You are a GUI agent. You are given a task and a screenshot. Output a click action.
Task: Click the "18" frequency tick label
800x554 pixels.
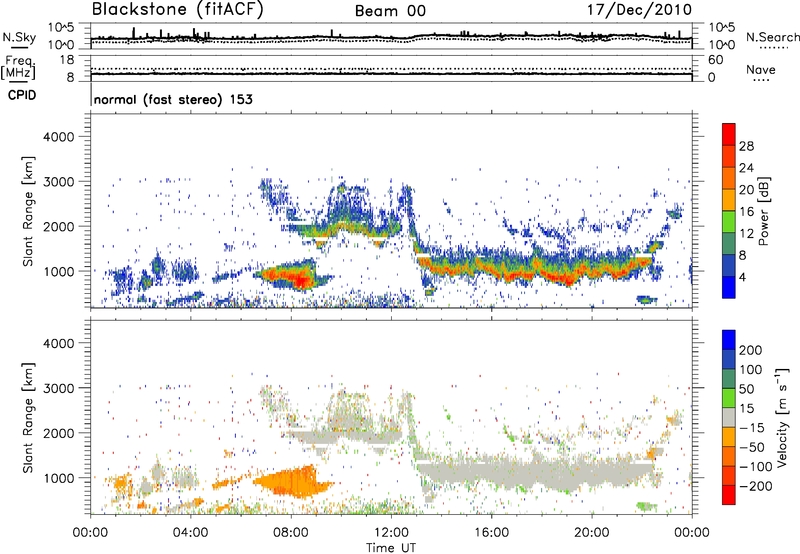(67, 60)
